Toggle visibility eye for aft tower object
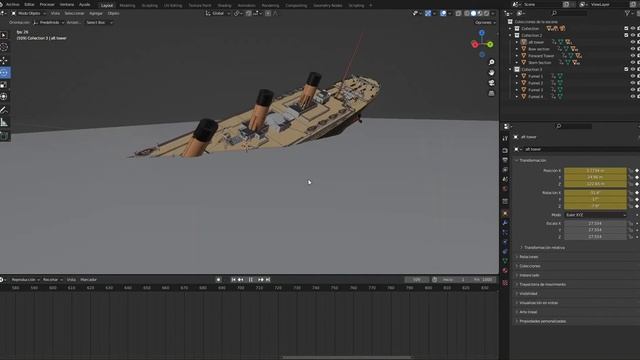The height and width of the screenshot is (360, 640). pos(633,42)
